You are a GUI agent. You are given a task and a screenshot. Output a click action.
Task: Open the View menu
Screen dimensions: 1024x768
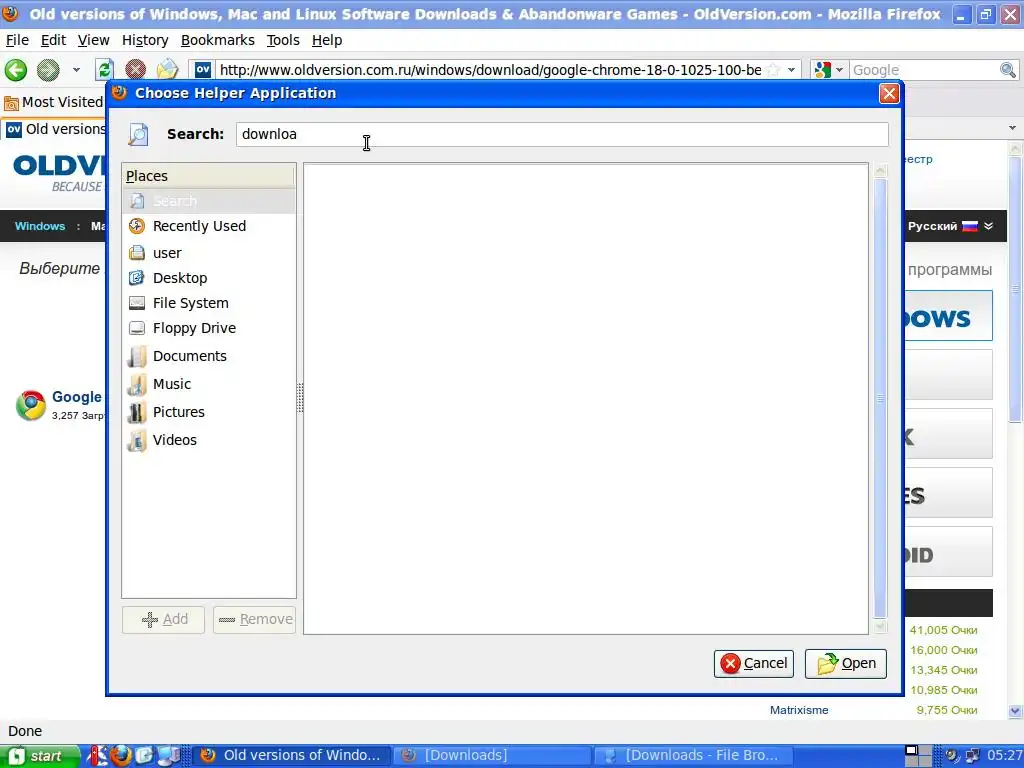pos(93,40)
